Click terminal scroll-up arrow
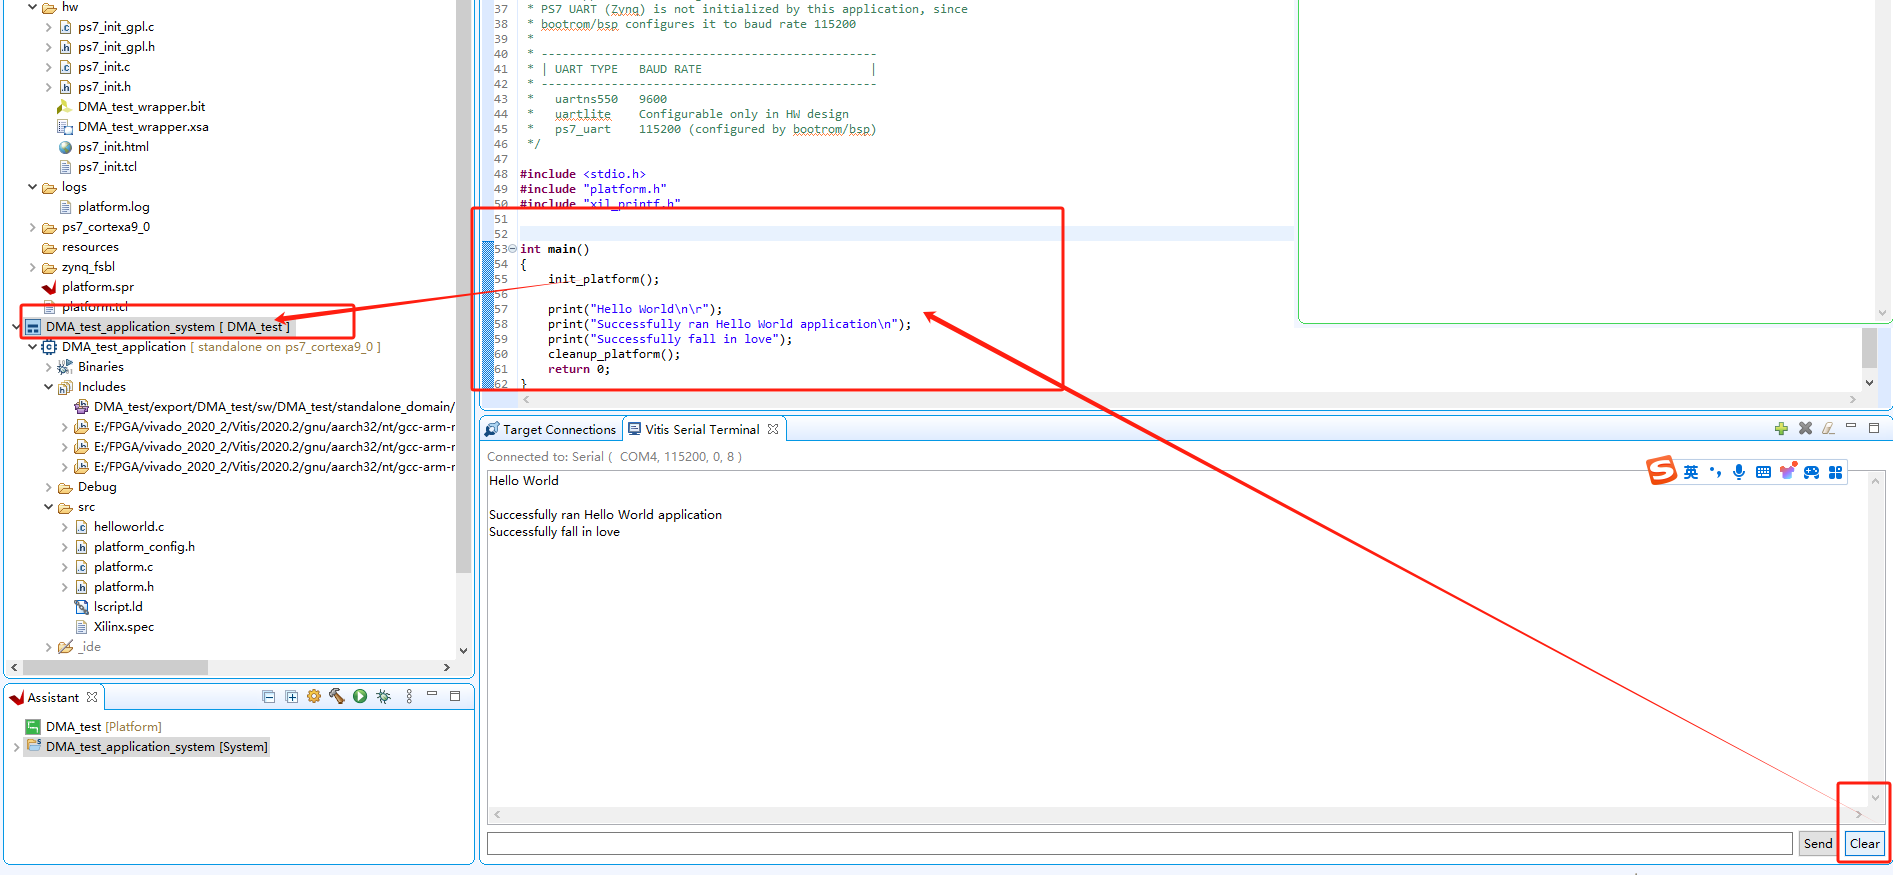The width and height of the screenshot is (1893, 875). coord(1875,481)
